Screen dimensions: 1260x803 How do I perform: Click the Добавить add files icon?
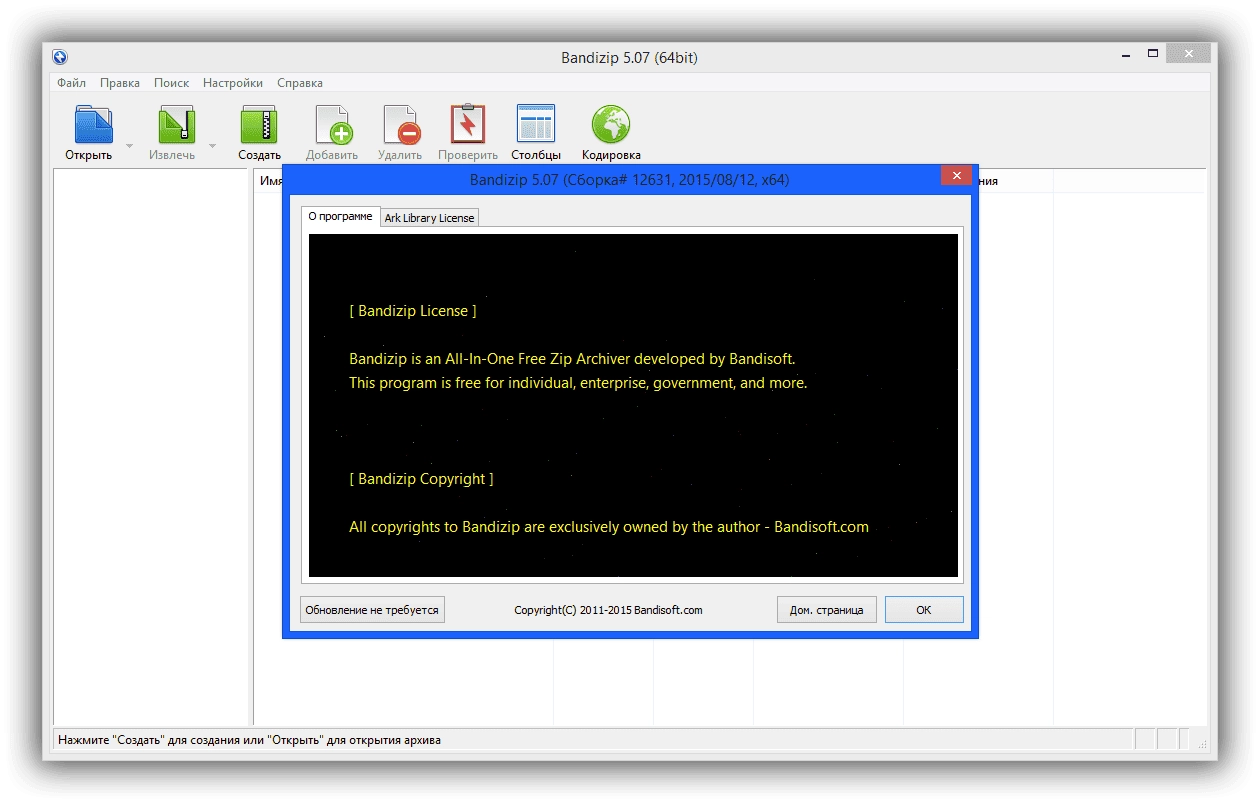[x=332, y=125]
